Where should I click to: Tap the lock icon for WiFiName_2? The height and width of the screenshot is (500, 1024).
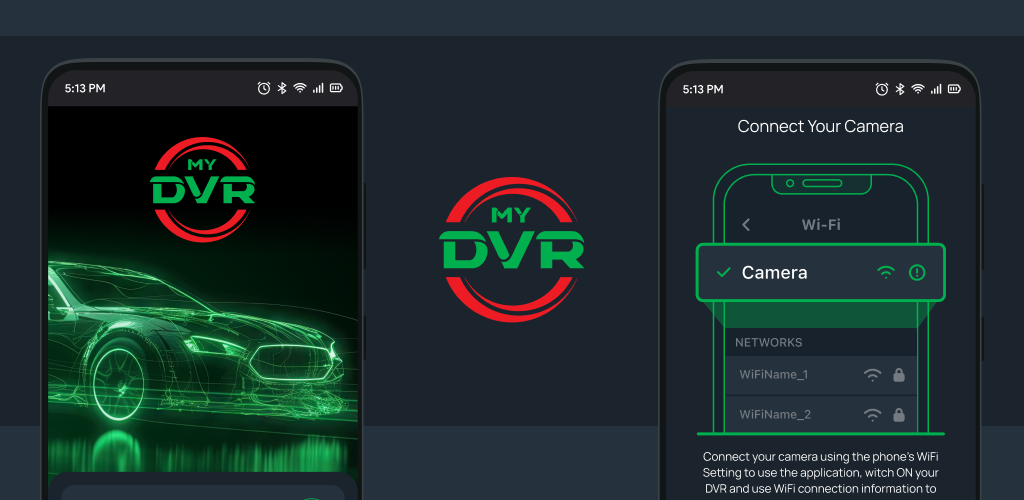(899, 414)
